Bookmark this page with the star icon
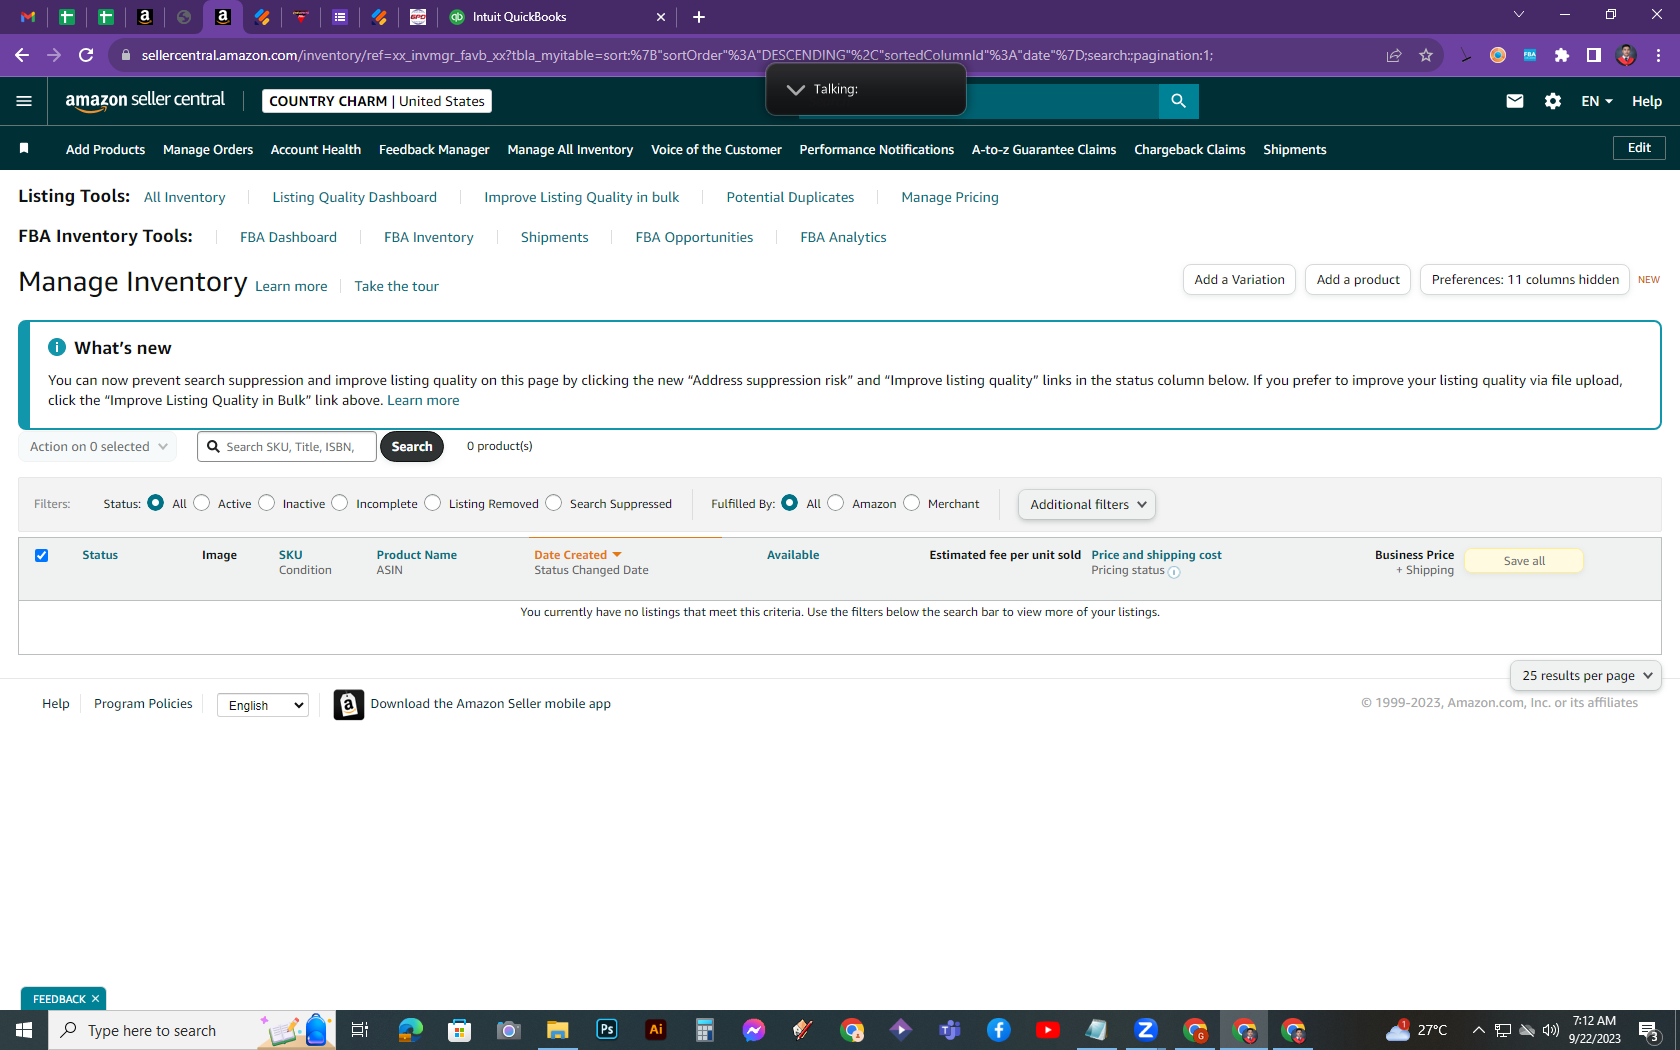Image resolution: width=1680 pixels, height=1050 pixels. coord(1426,55)
